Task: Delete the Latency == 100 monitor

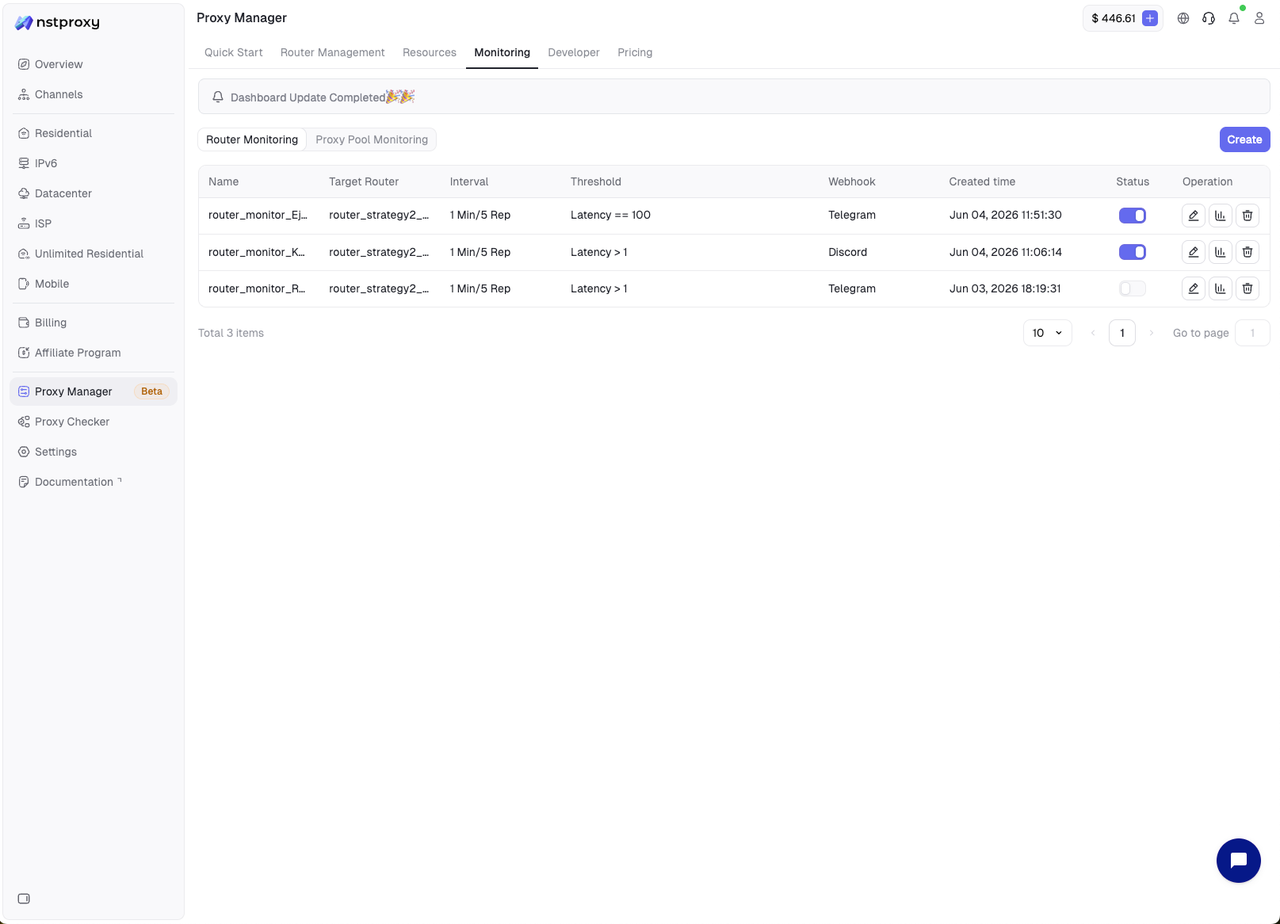Action: coord(1247,215)
